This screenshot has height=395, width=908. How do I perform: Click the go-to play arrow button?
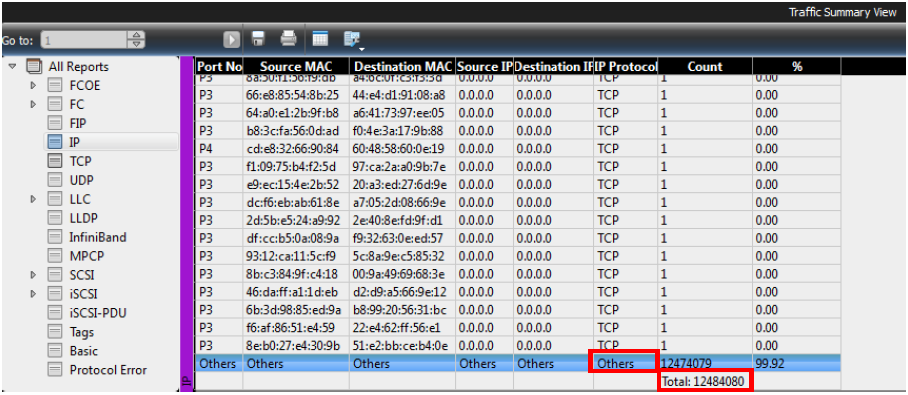tap(232, 40)
